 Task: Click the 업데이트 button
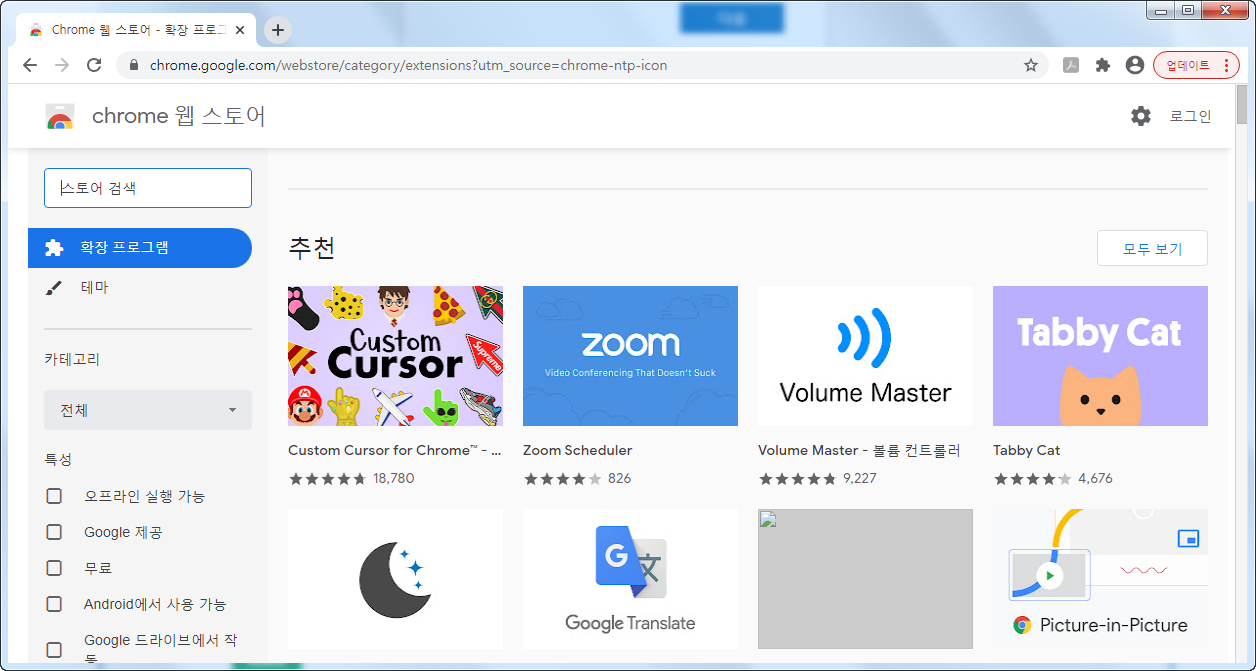point(1196,65)
